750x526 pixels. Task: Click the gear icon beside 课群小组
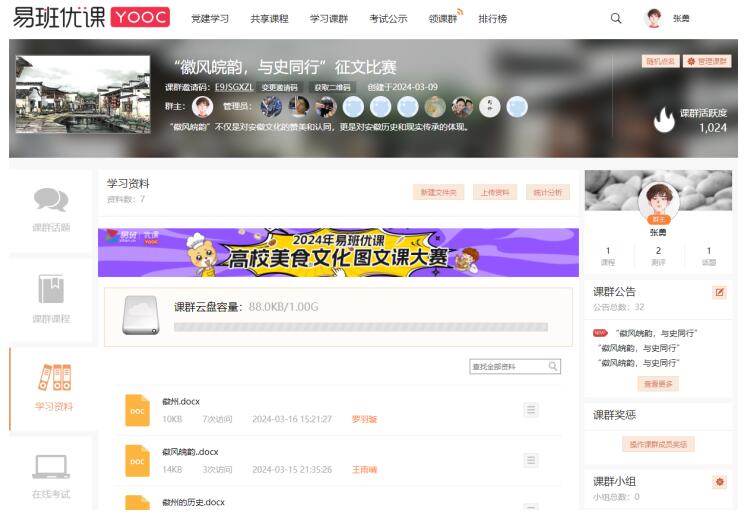coord(719,482)
